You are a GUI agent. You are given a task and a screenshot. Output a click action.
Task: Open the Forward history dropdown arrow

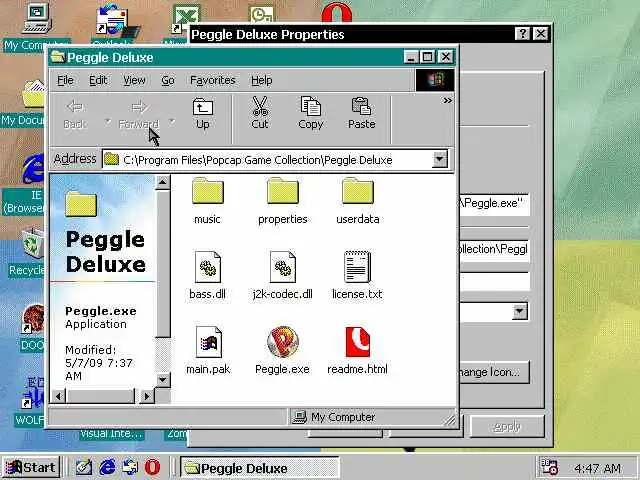pyautogui.click(x=172, y=121)
